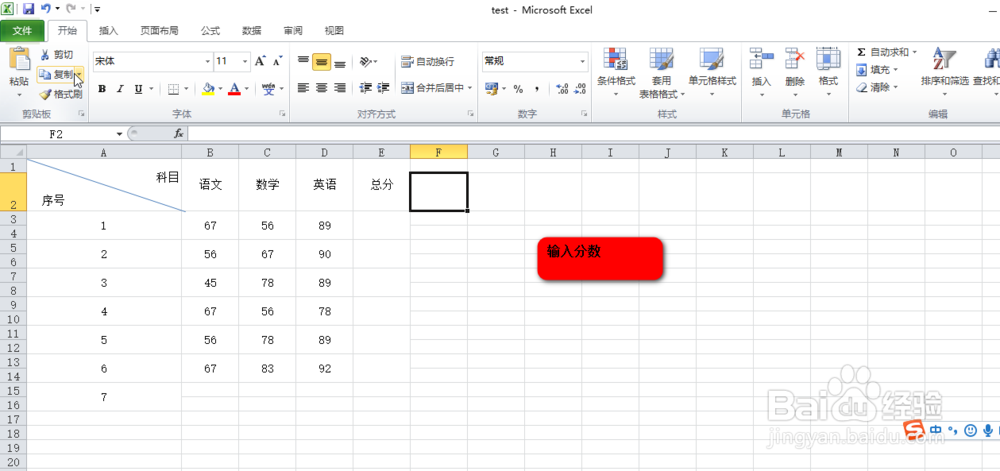Expand the AutoSum (自动求和) dropdown arrow

[914, 52]
